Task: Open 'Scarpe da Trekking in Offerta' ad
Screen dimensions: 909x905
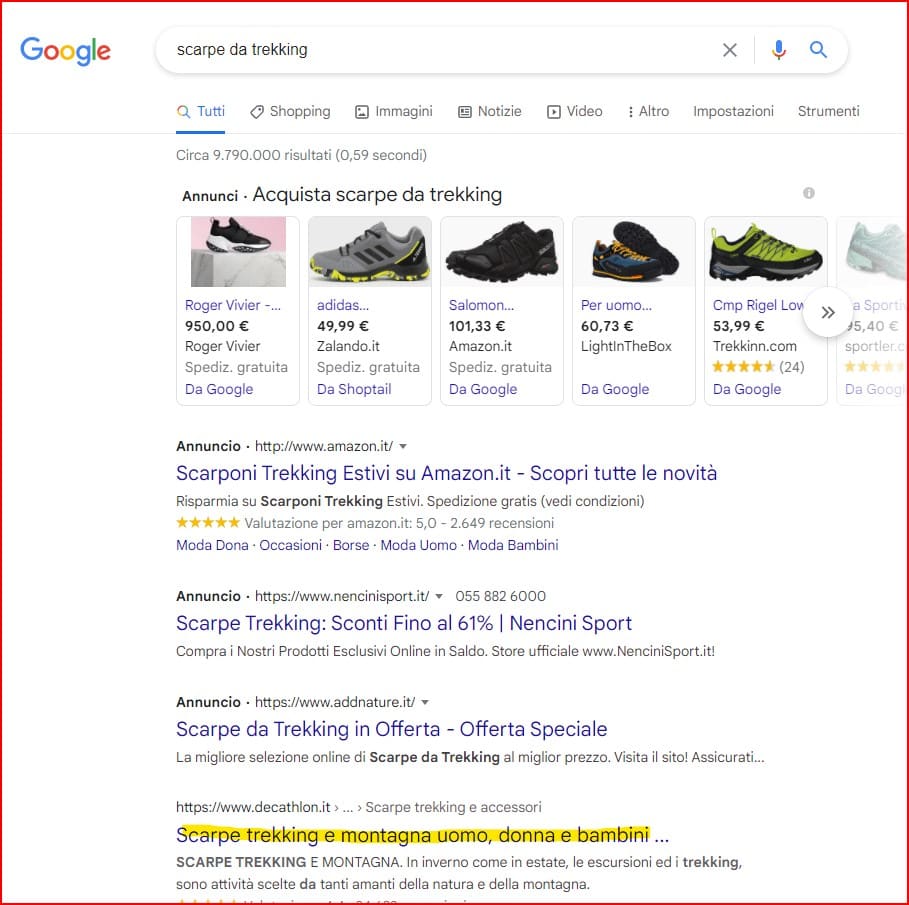Action: point(392,729)
